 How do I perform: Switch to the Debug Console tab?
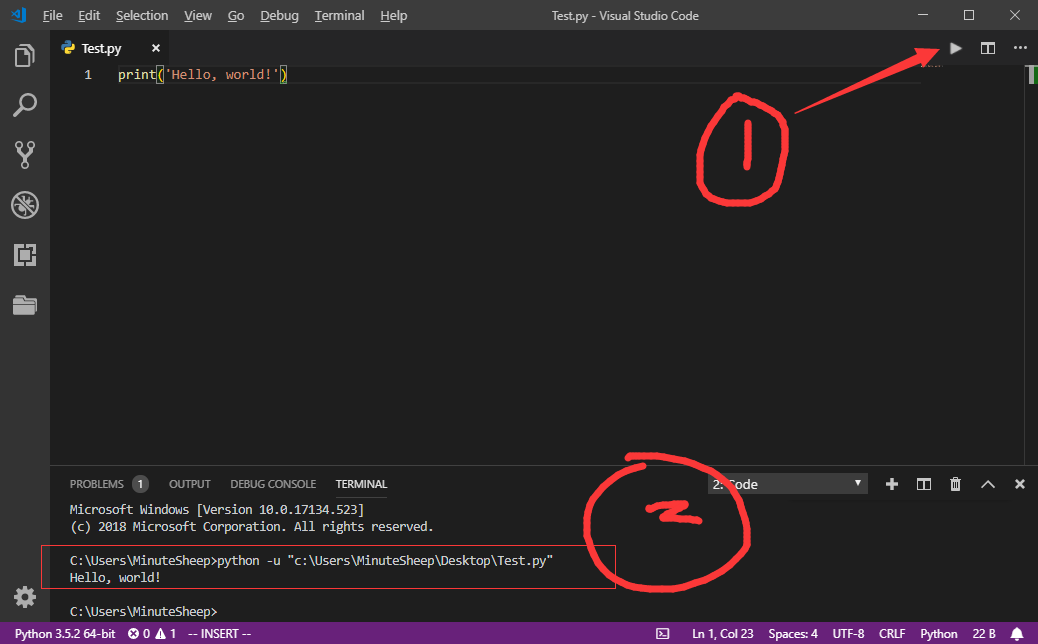(x=273, y=484)
